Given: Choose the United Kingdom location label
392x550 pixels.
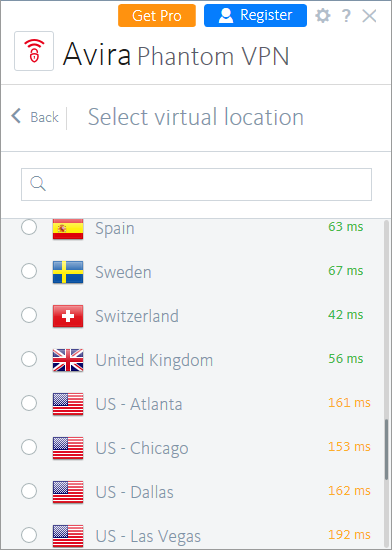Looking at the screenshot, I should 154,360.
